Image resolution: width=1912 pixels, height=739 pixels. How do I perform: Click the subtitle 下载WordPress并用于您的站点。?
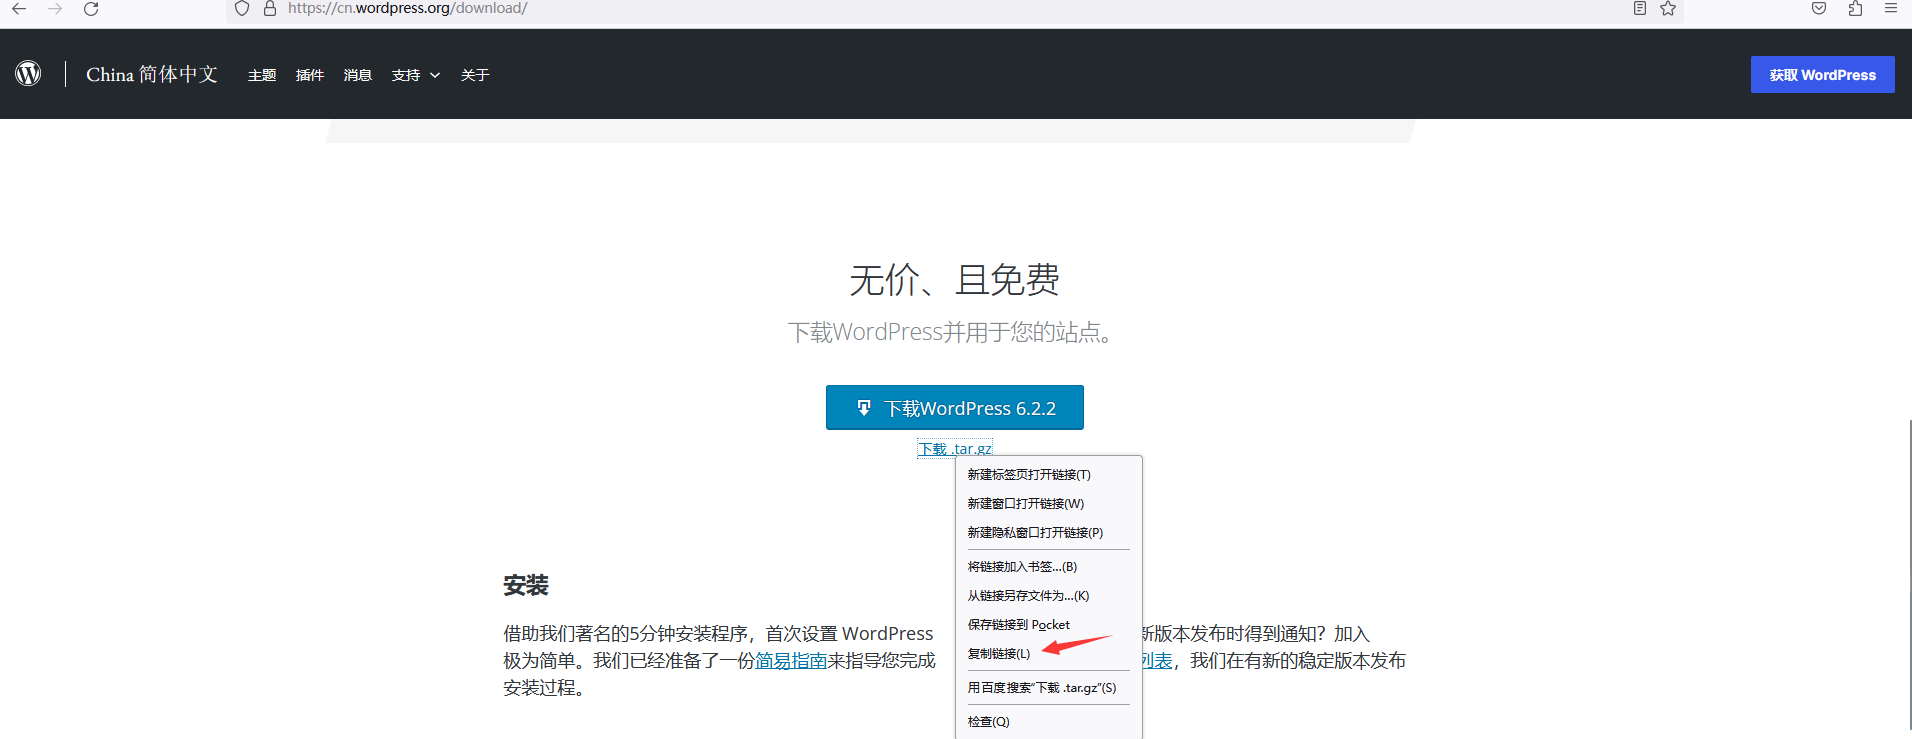[951, 332]
